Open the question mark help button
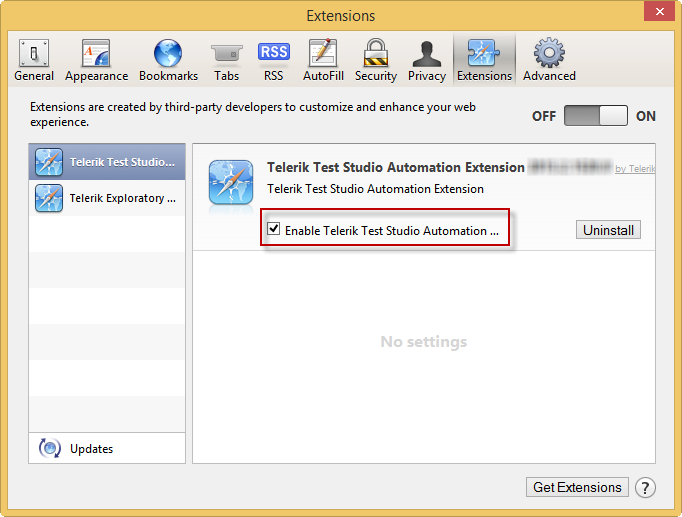Screen dimensions: 682x517 tap(646, 488)
